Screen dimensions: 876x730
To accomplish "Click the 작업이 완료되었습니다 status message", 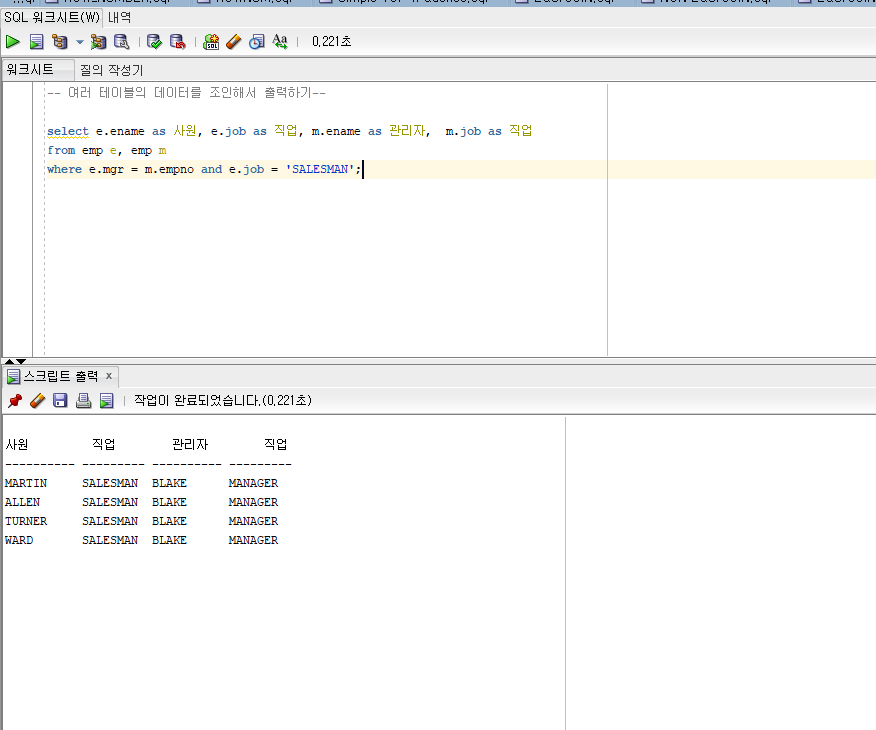I will click(x=223, y=400).
